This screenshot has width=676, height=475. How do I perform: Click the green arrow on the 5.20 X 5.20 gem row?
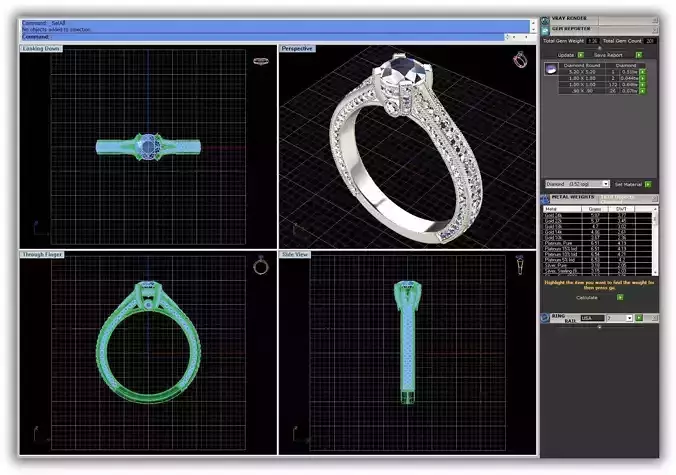click(642, 72)
